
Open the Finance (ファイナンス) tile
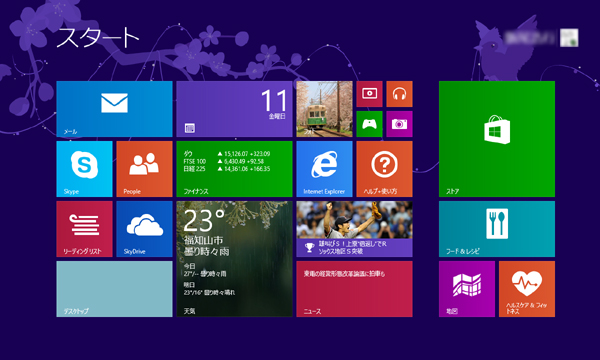click(234, 169)
